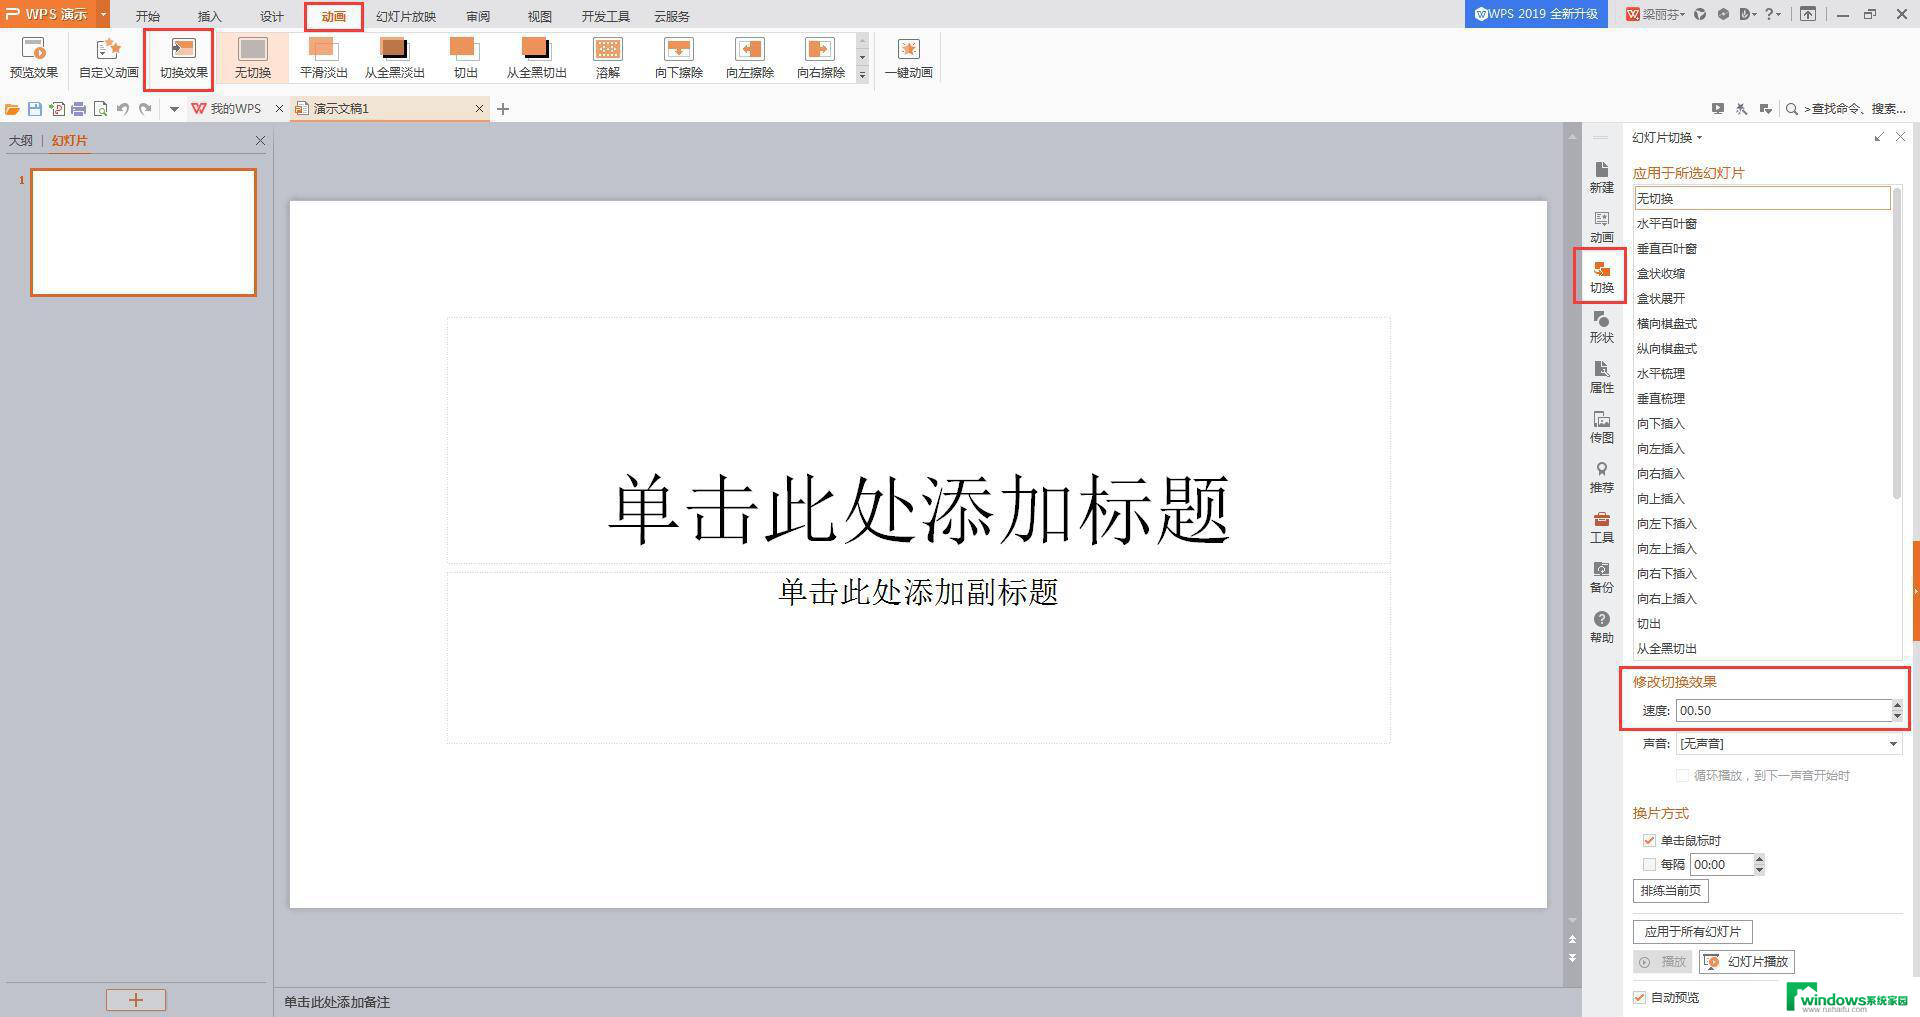Toggle the 单击鼠标时 checkbox

point(1649,840)
